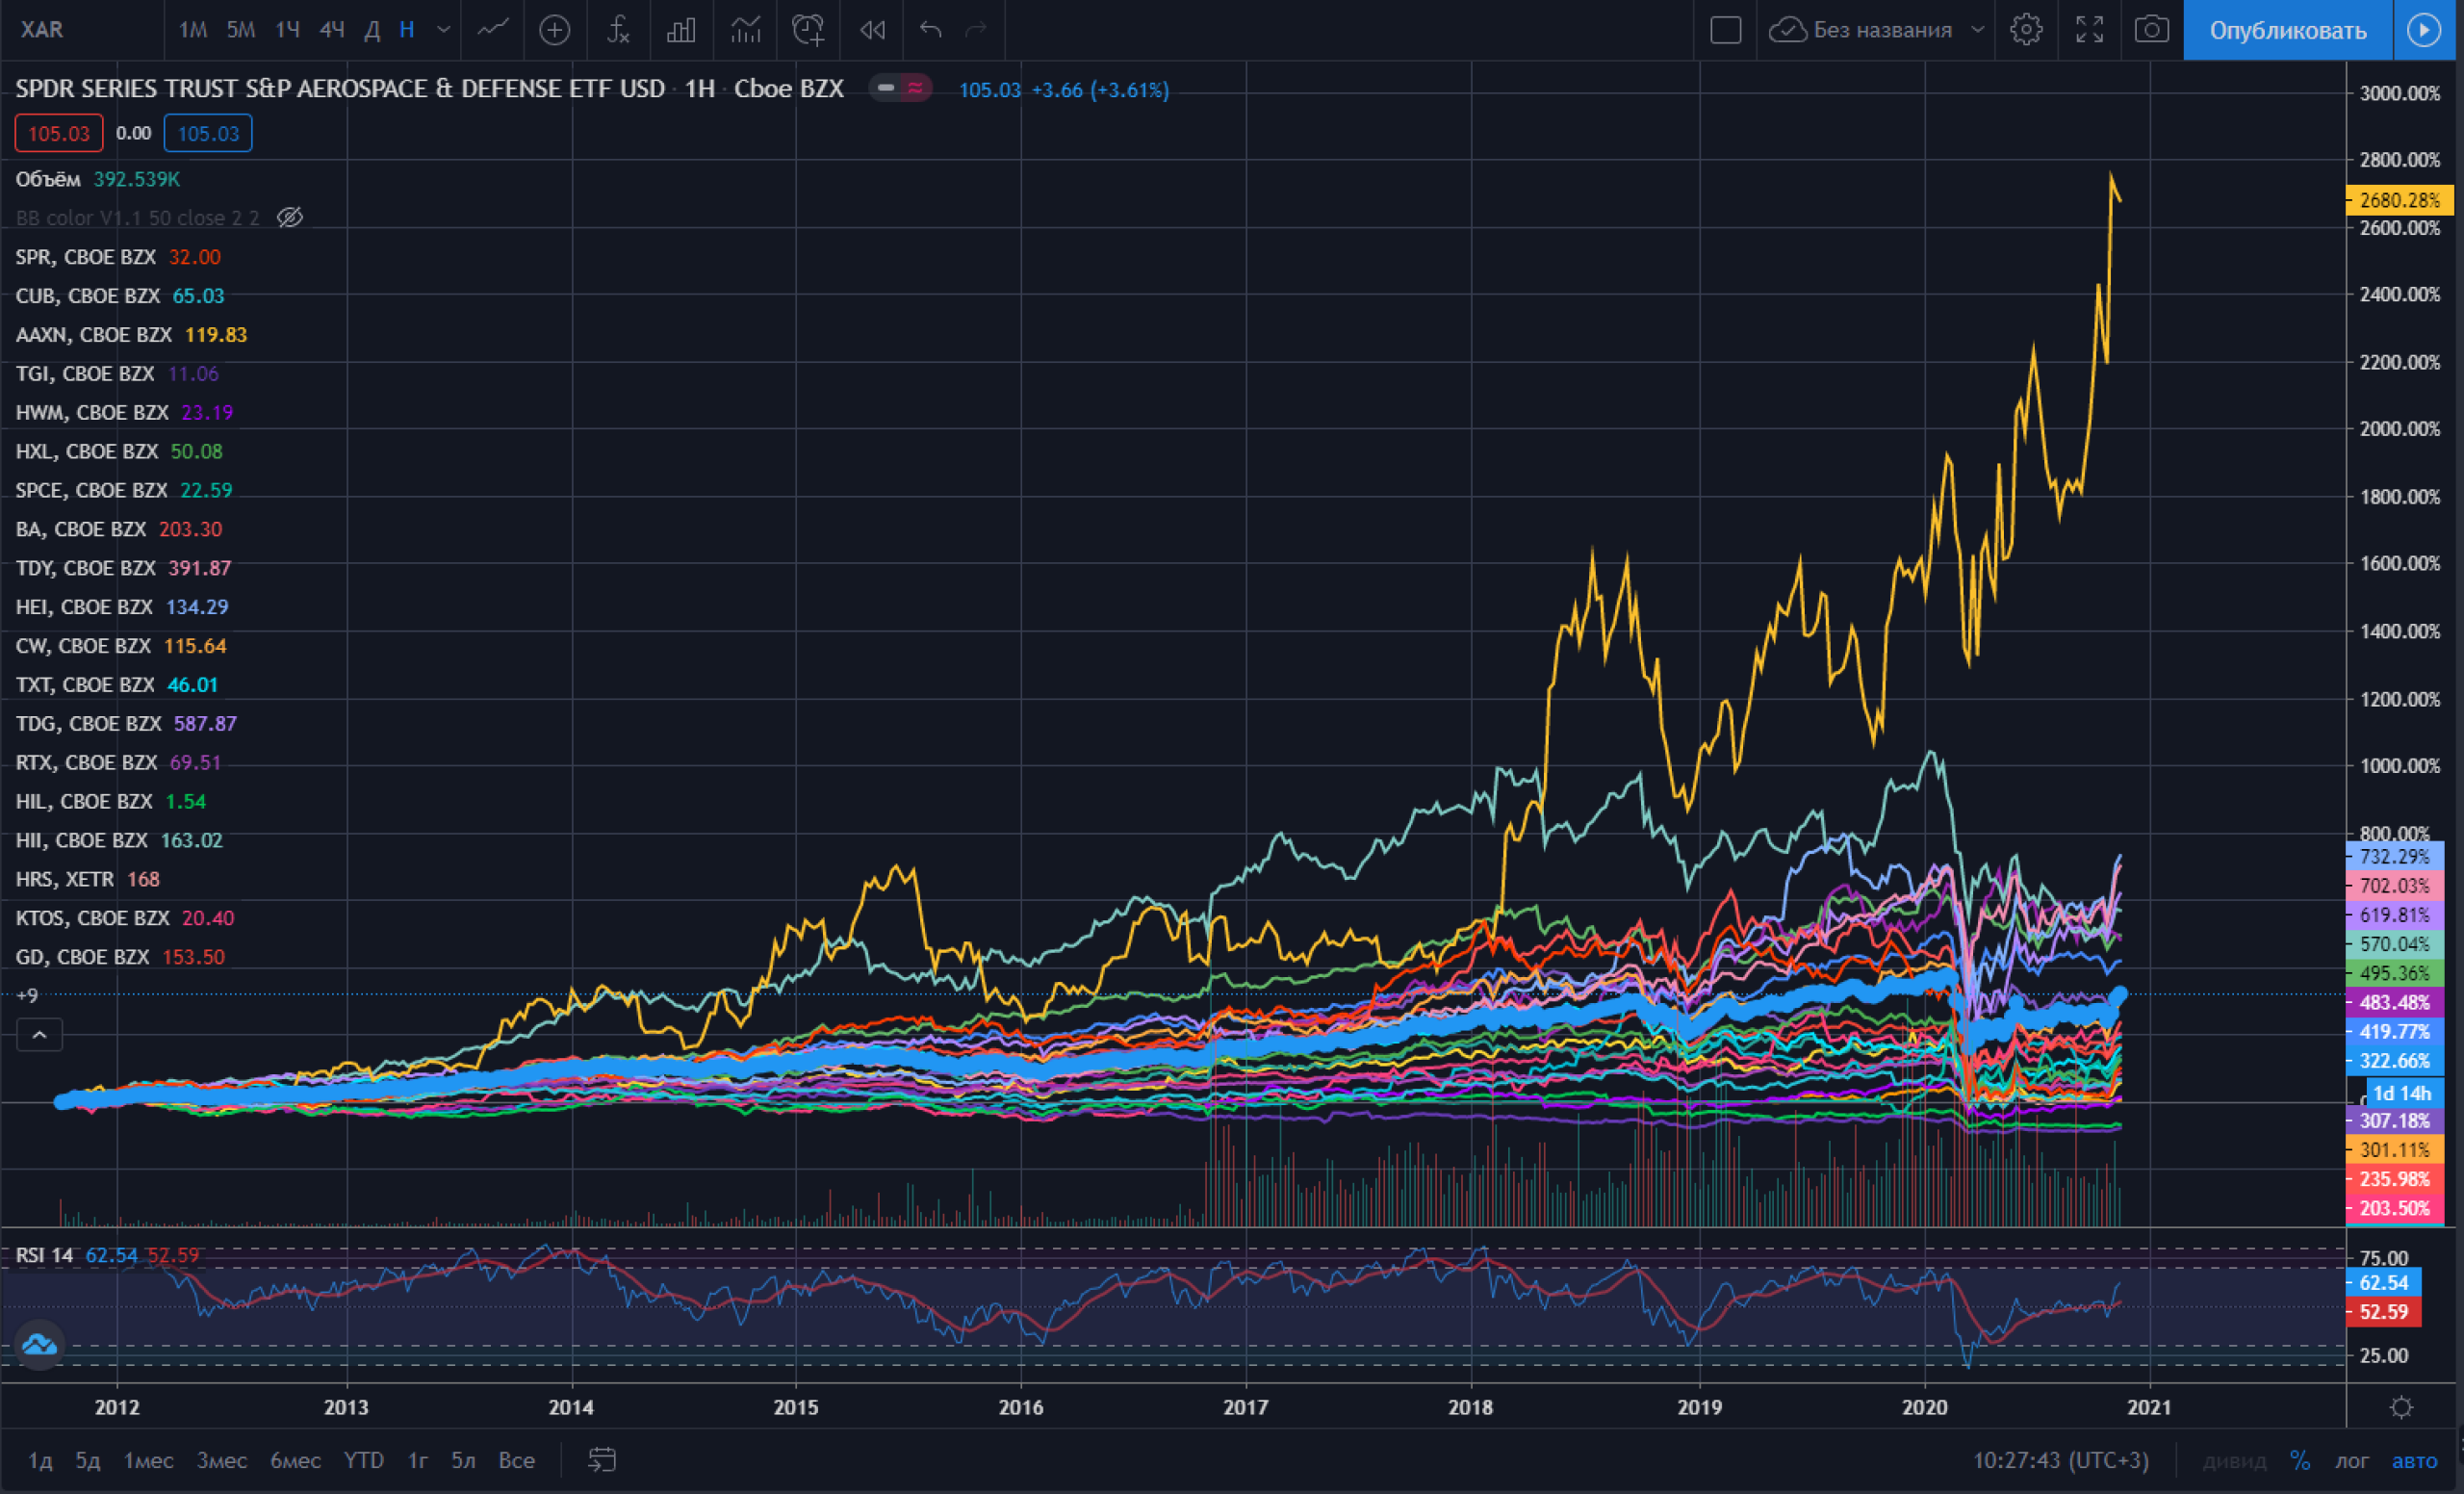
Task: Expand the timeframe interval dropdown arrow
Action: [443, 30]
